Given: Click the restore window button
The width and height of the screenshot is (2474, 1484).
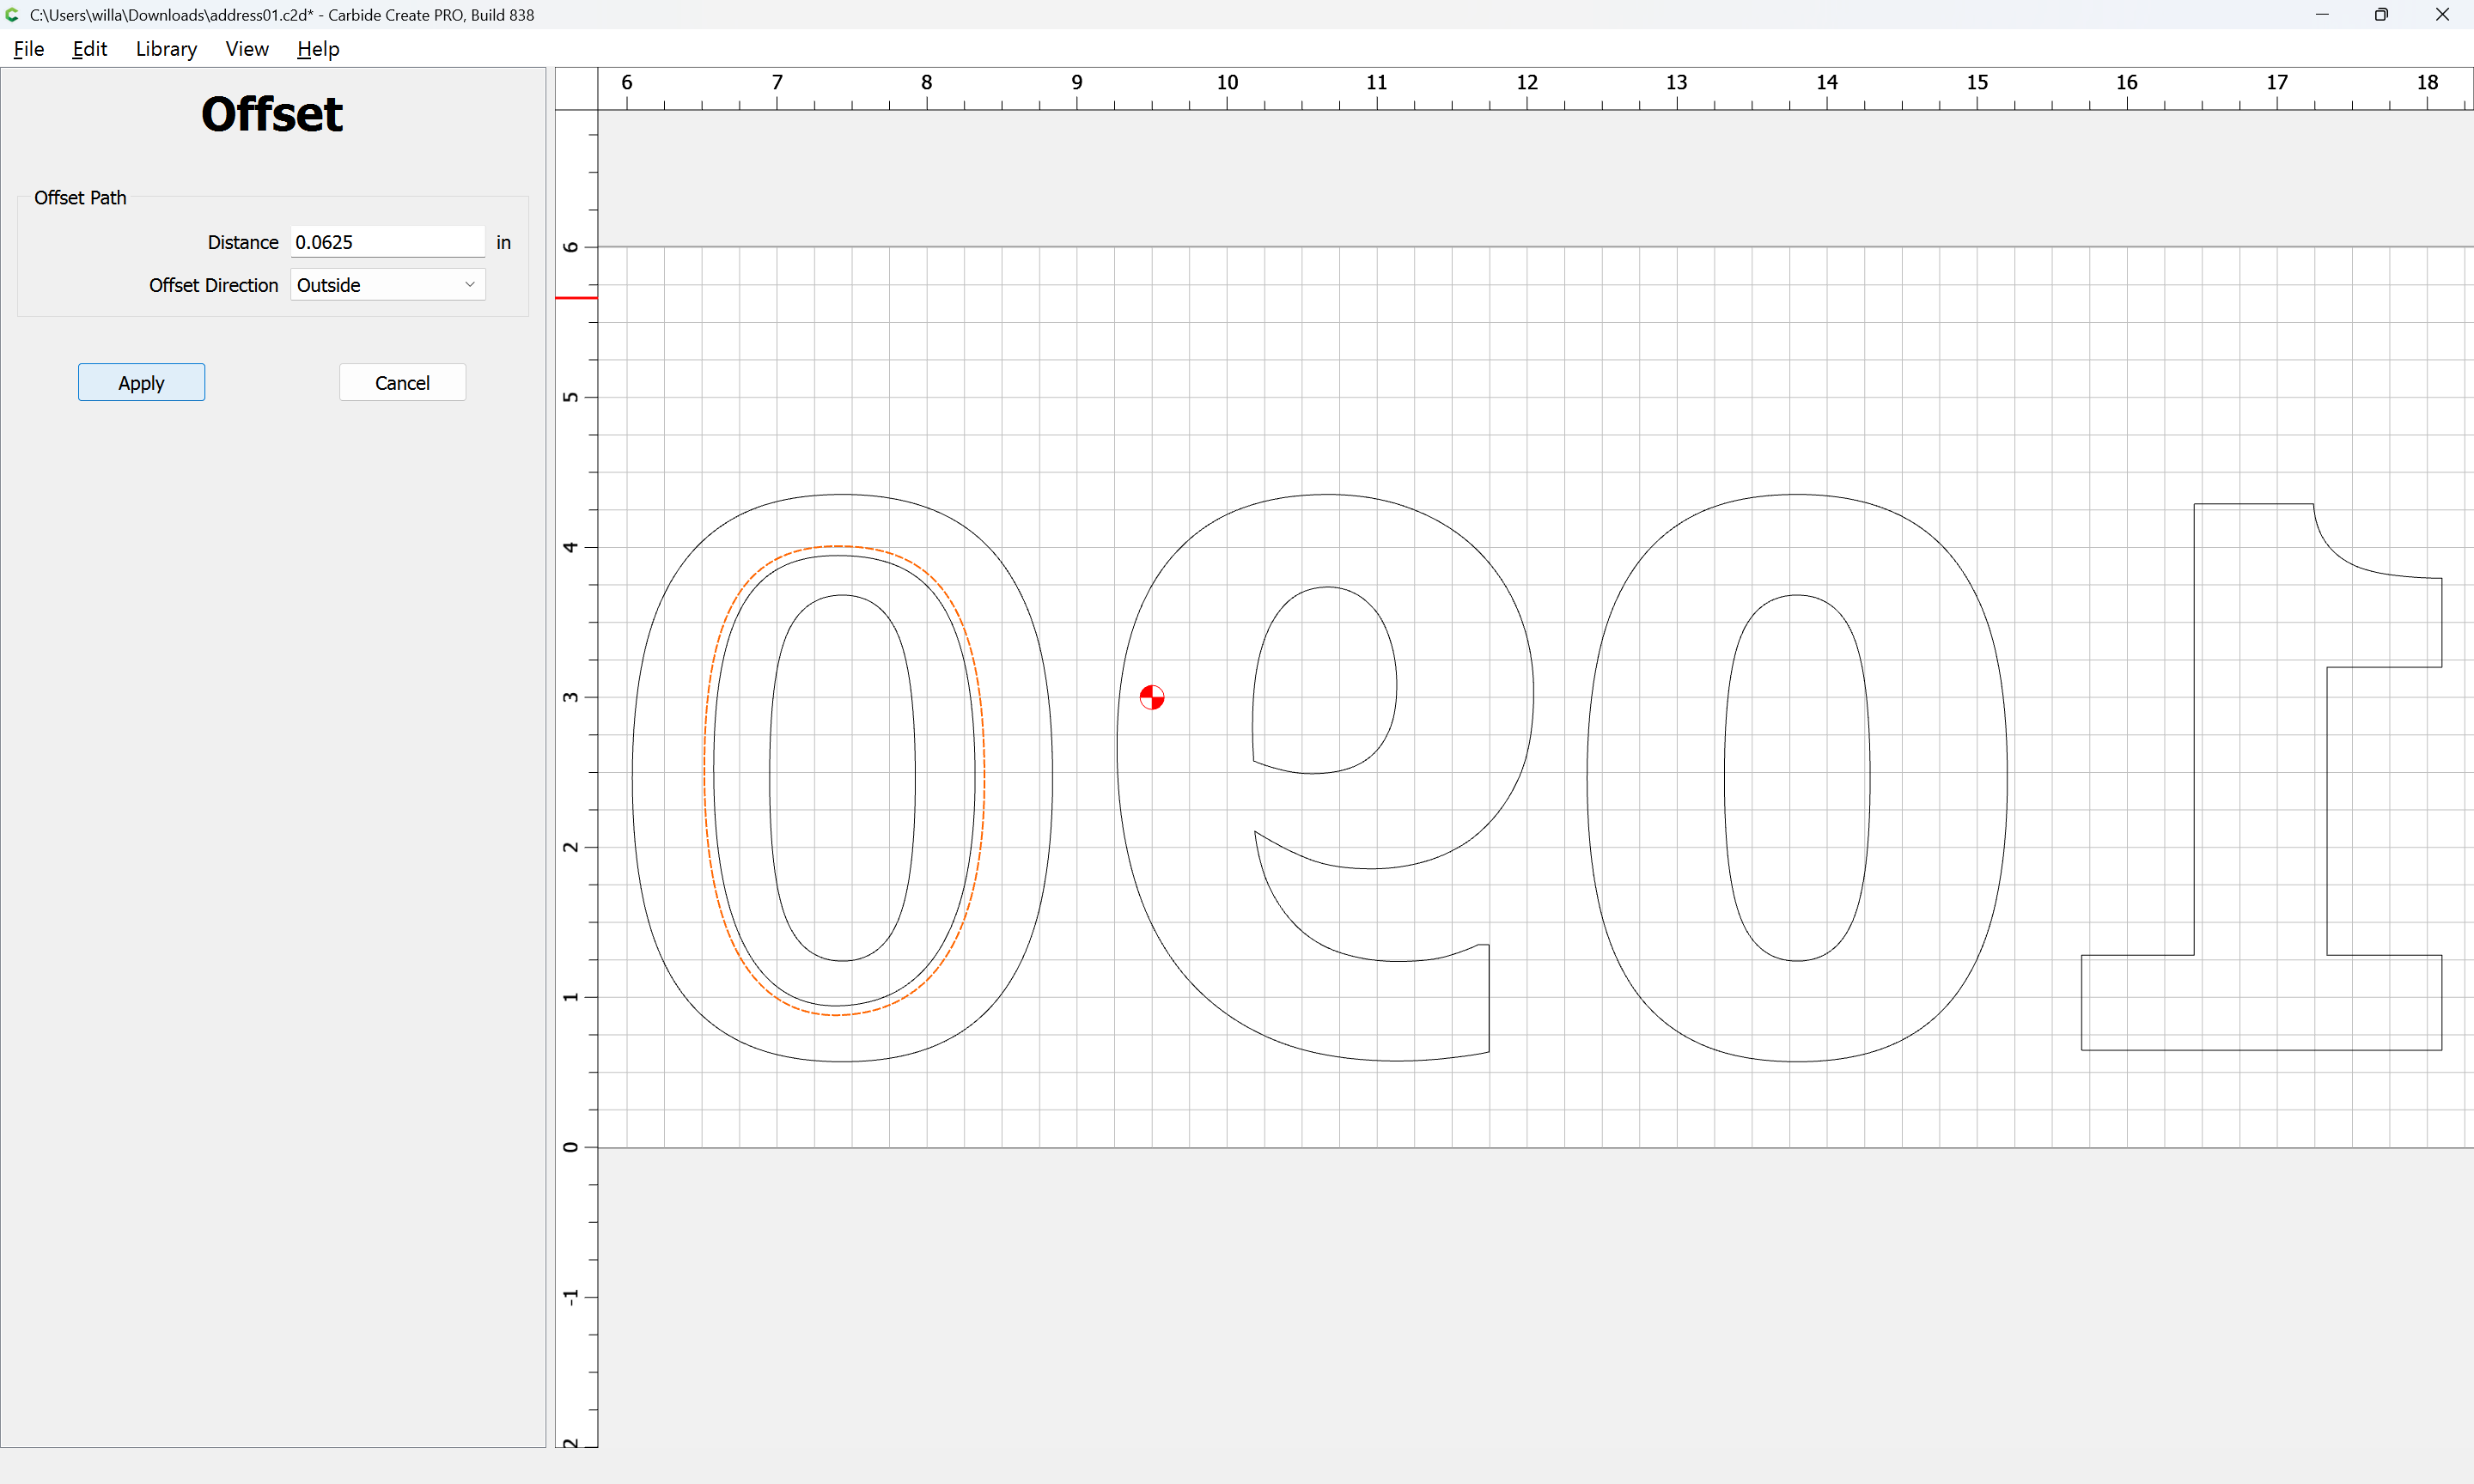Looking at the screenshot, I should click(2381, 15).
